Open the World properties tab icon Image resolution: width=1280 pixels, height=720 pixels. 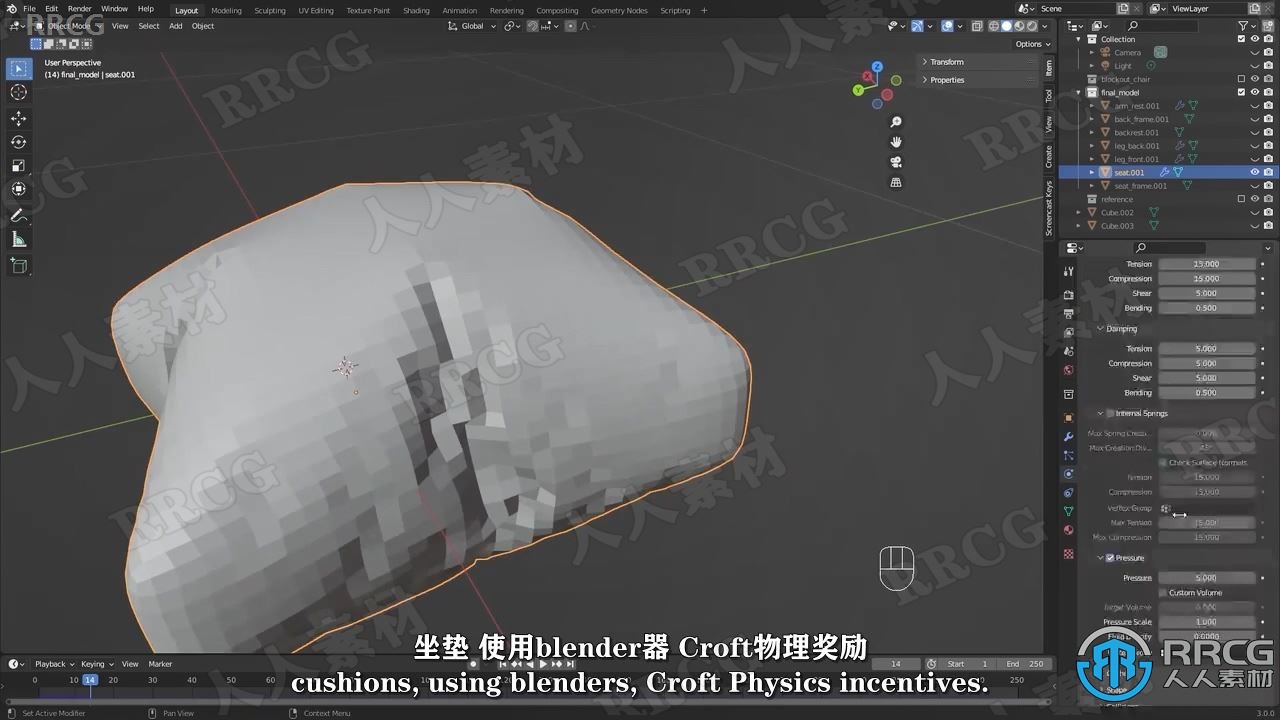1069,370
